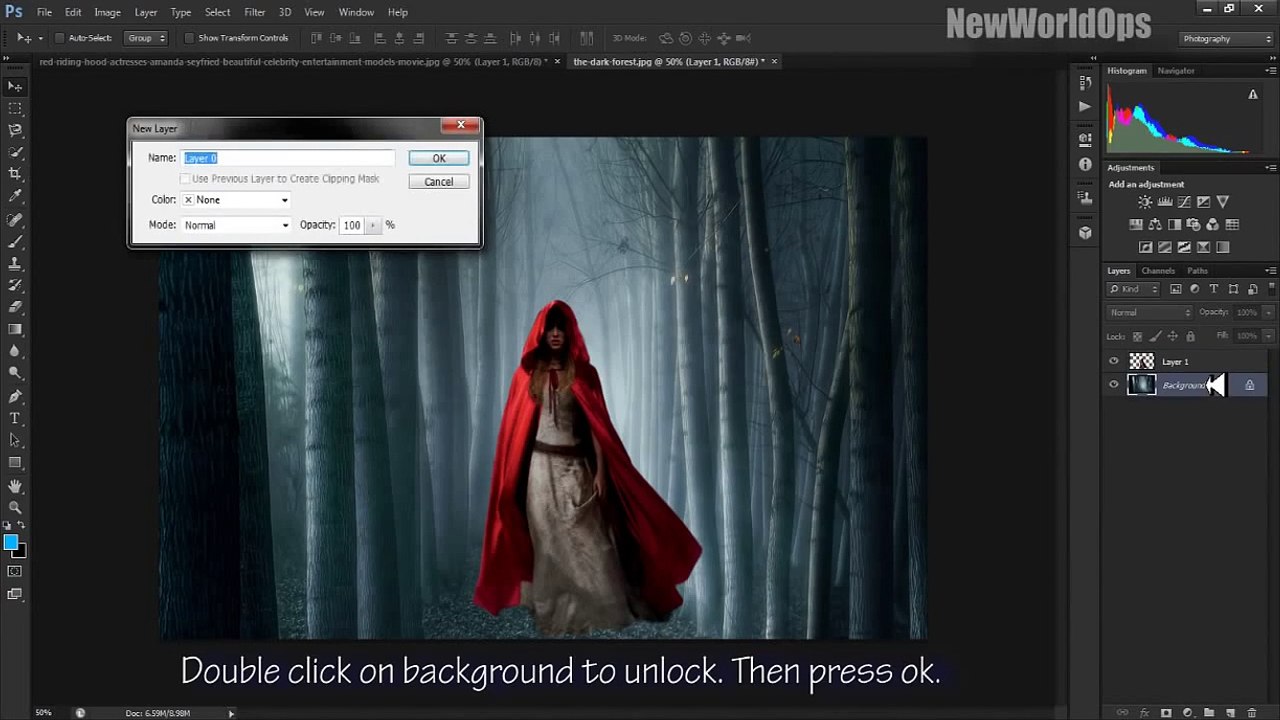
Task: Add a Levels adjustment
Action: [1165, 202]
